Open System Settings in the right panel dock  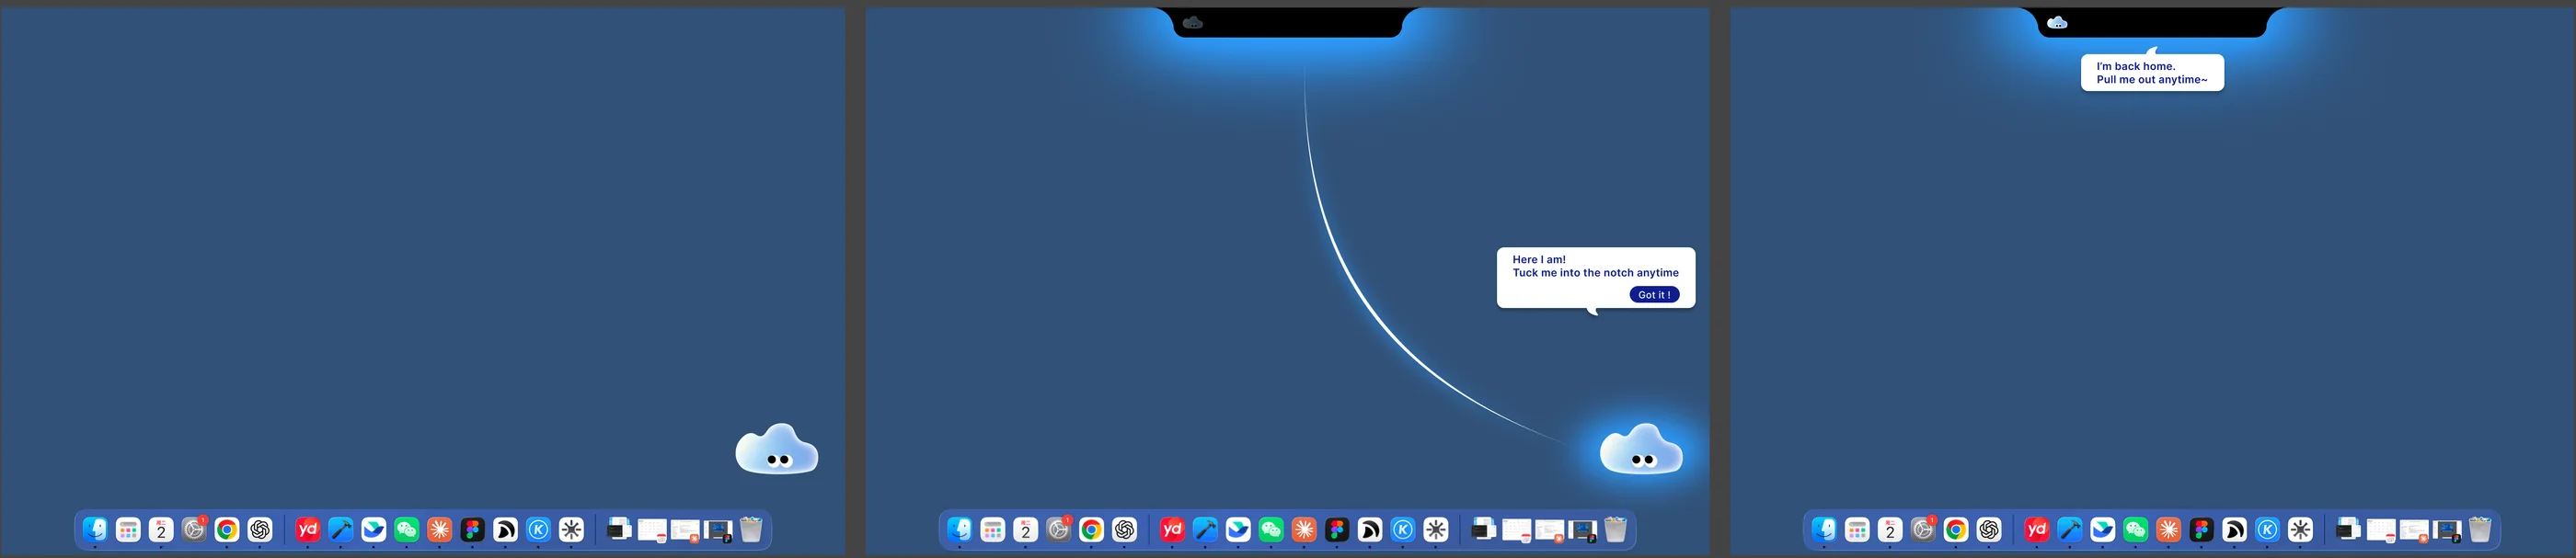[1923, 529]
